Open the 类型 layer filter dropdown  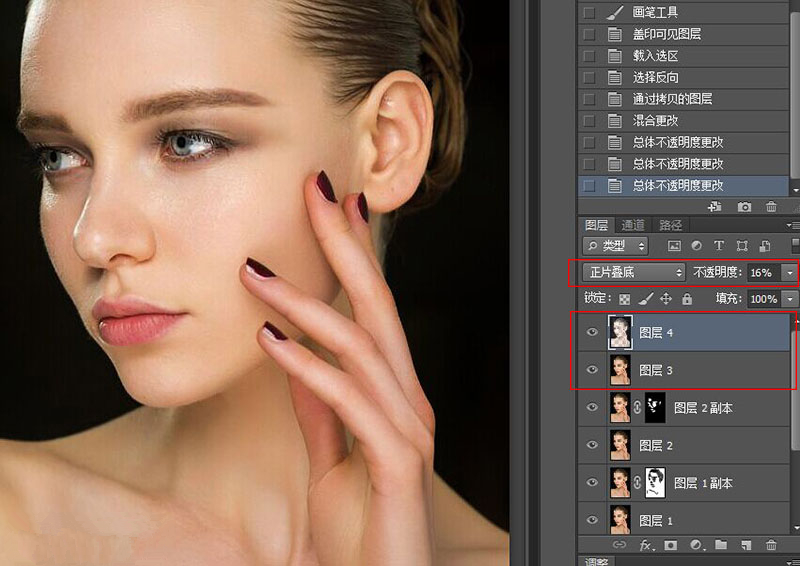[615, 246]
